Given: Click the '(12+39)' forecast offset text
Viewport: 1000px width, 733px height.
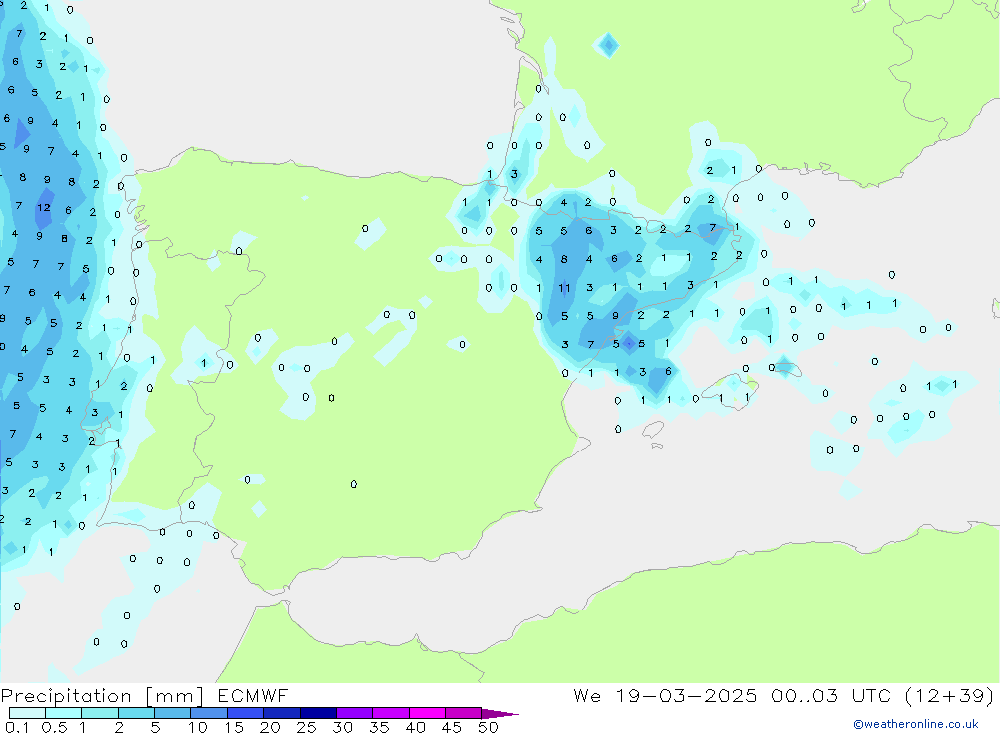Looking at the screenshot, I should click(x=950, y=695).
